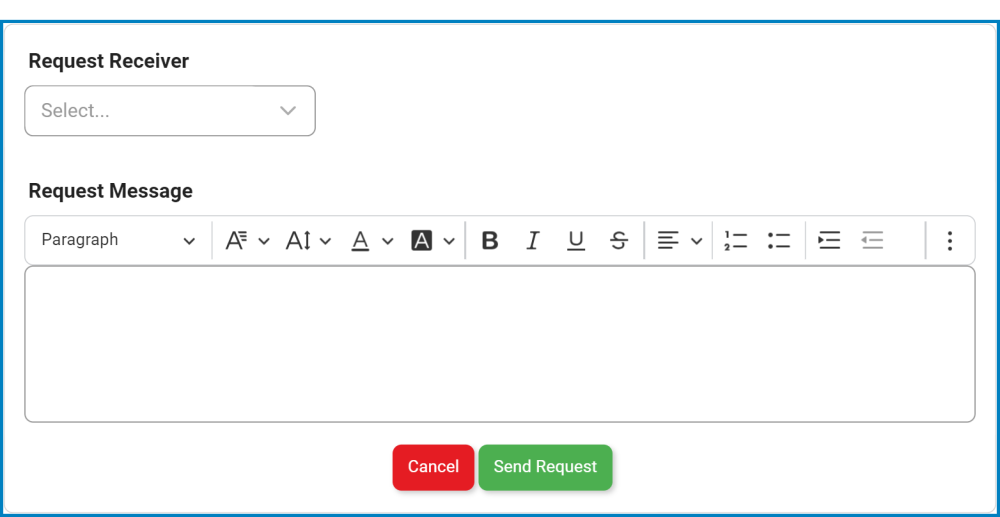Apply underline formatting
Image resolution: width=1000 pixels, height=517 pixels.
tap(576, 241)
